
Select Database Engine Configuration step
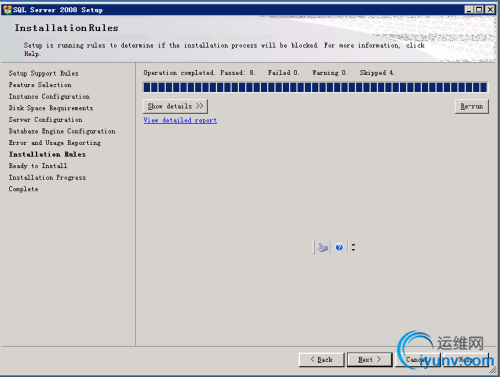62,131
